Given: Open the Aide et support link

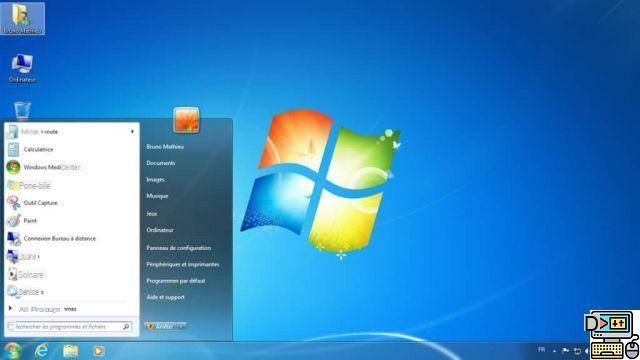Looking at the screenshot, I should pyautogui.click(x=165, y=297).
